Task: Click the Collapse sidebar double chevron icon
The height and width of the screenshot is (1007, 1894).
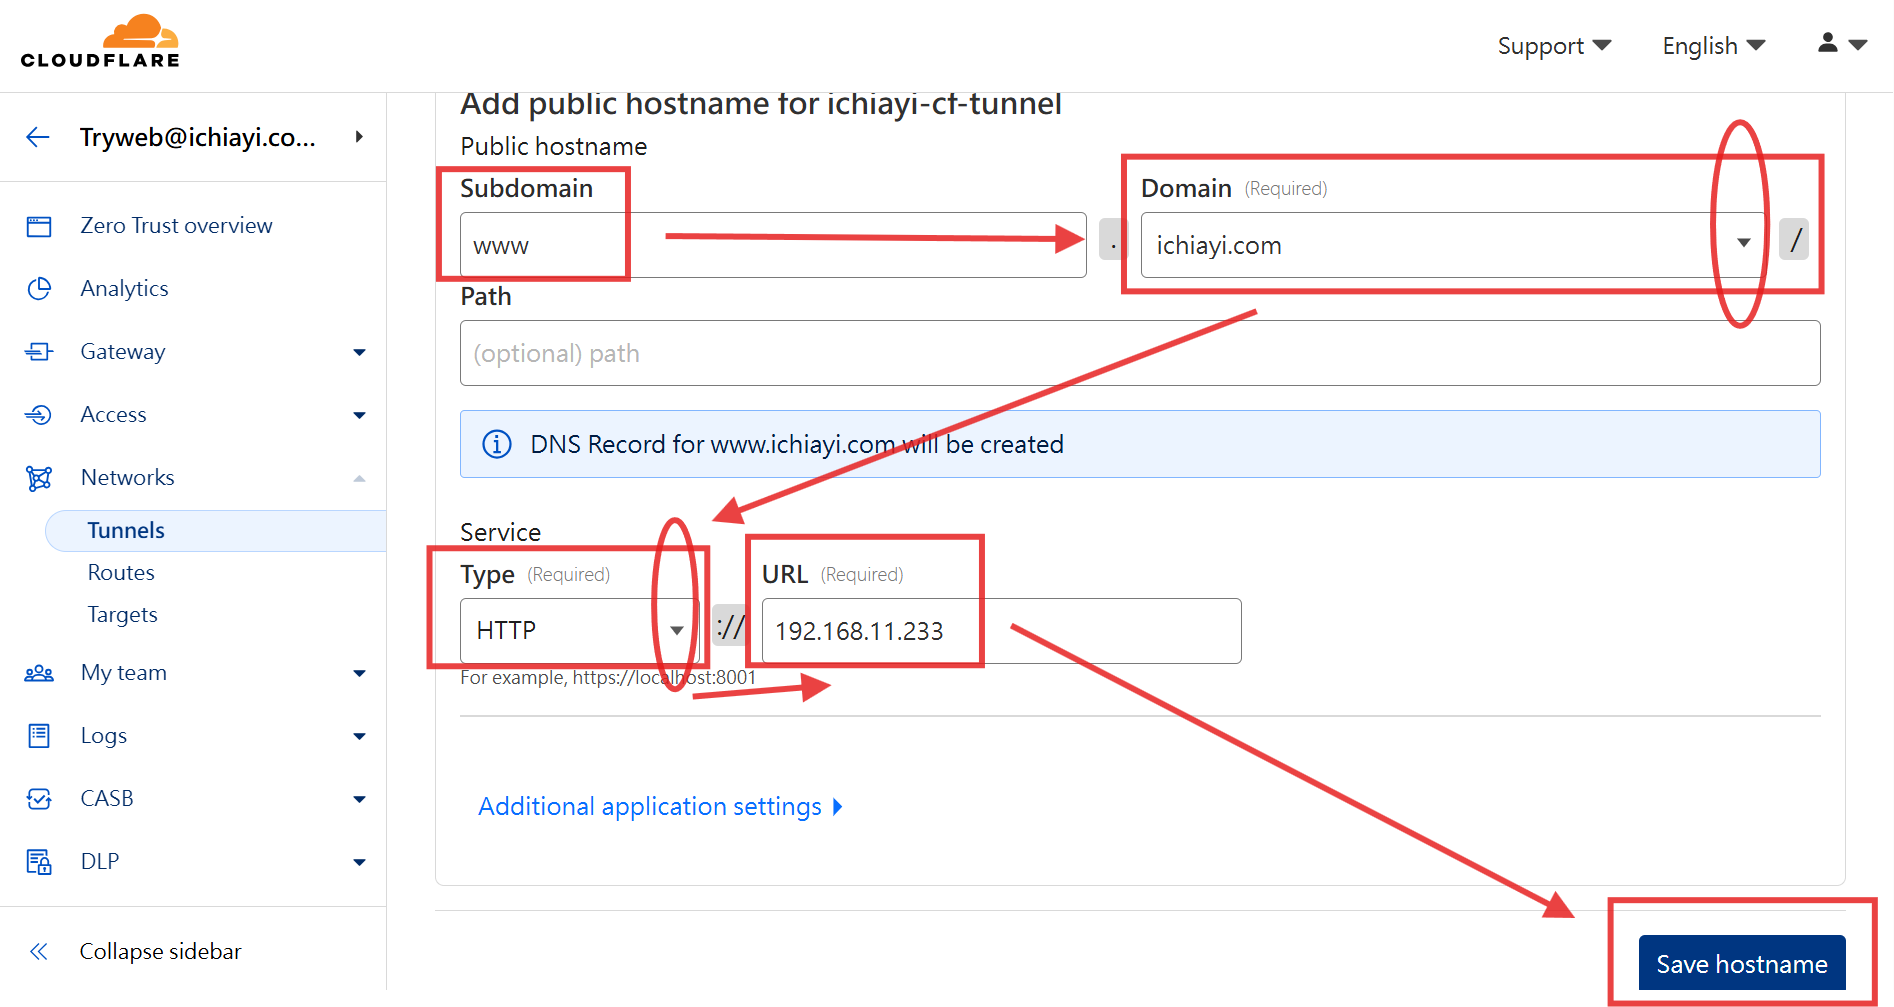Action: click(39, 951)
